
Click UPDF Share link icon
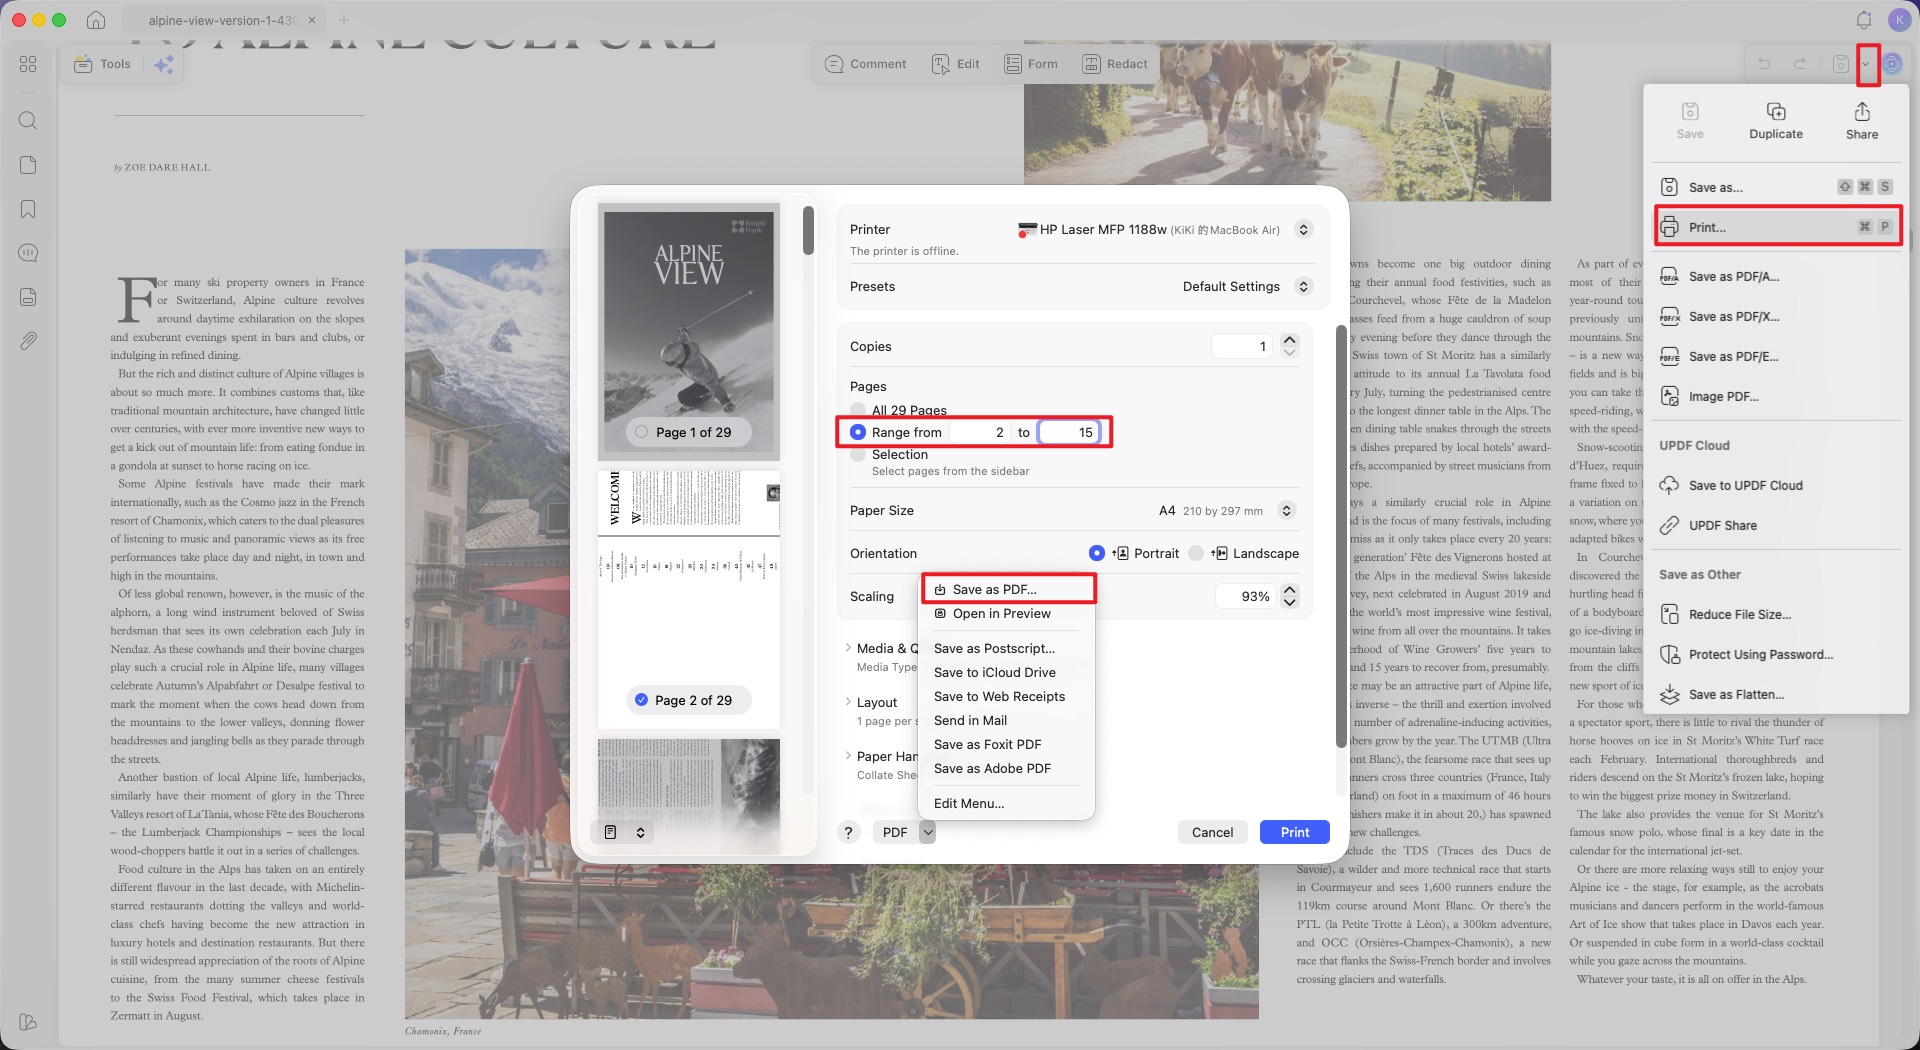[1669, 526]
